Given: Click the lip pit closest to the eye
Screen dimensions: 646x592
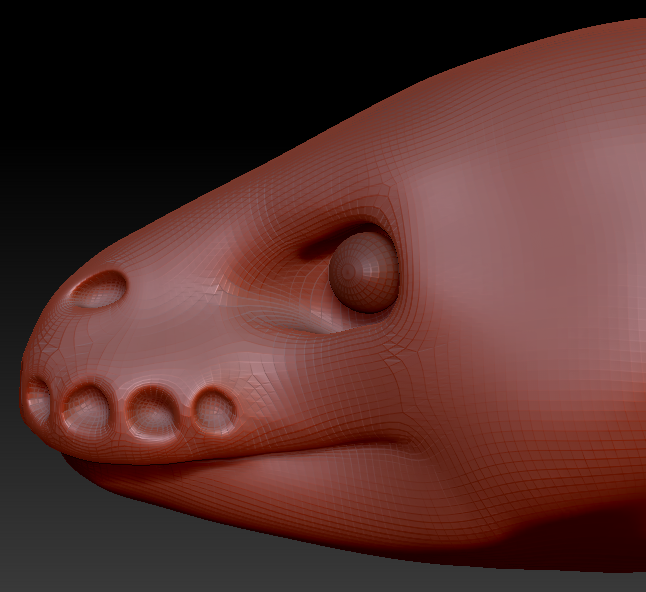Looking at the screenshot, I should pos(215,410).
